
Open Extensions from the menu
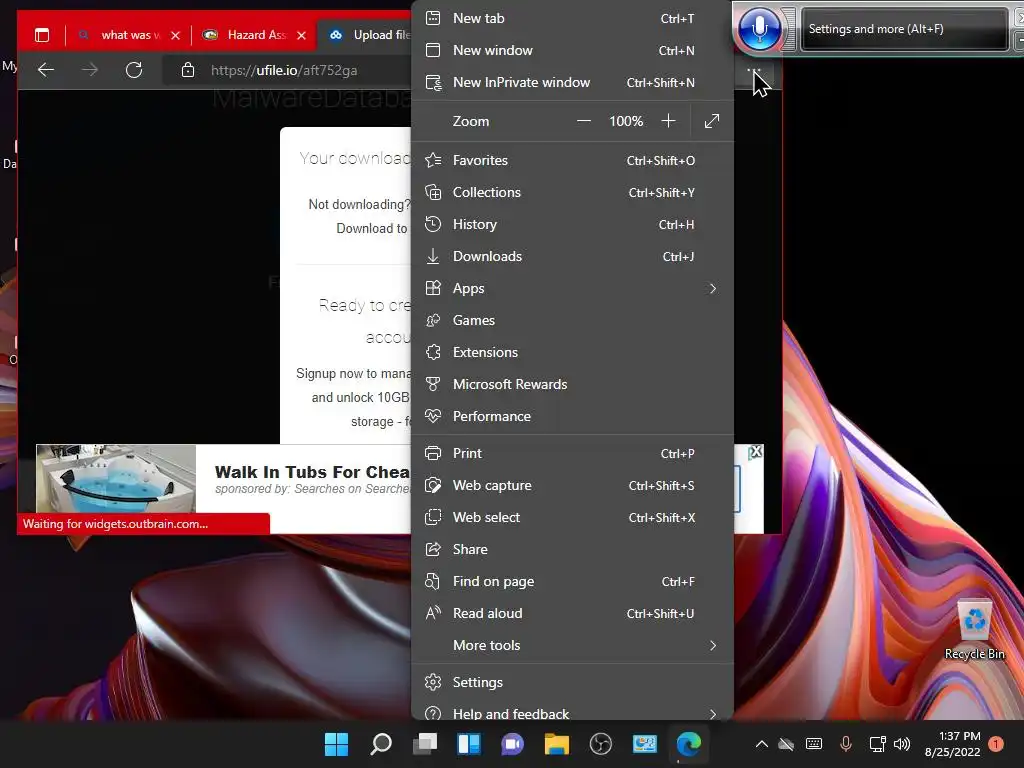click(x=572, y=352)
